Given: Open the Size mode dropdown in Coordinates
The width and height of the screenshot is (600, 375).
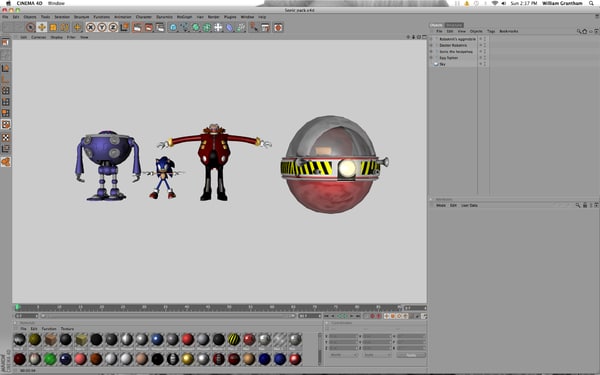Looking at the screenshot, I should click(x=377, y=355).
